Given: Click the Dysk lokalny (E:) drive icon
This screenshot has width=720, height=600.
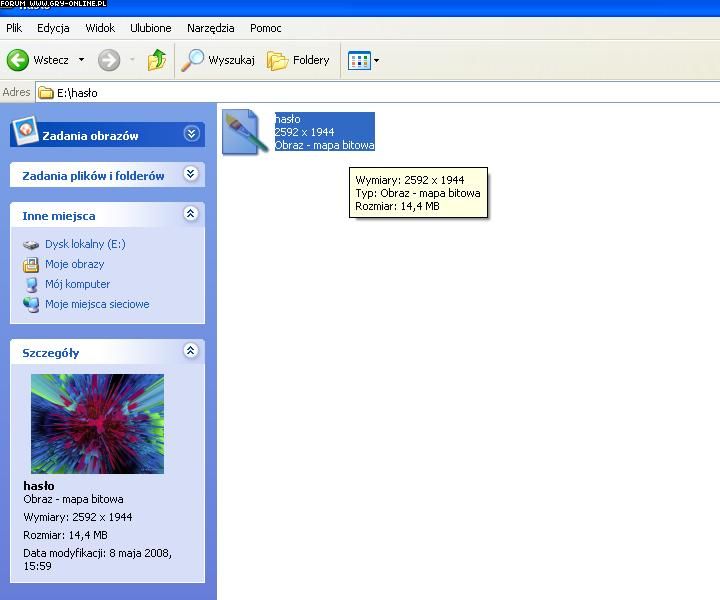Looking at the screenshot, I should [31, 244].
